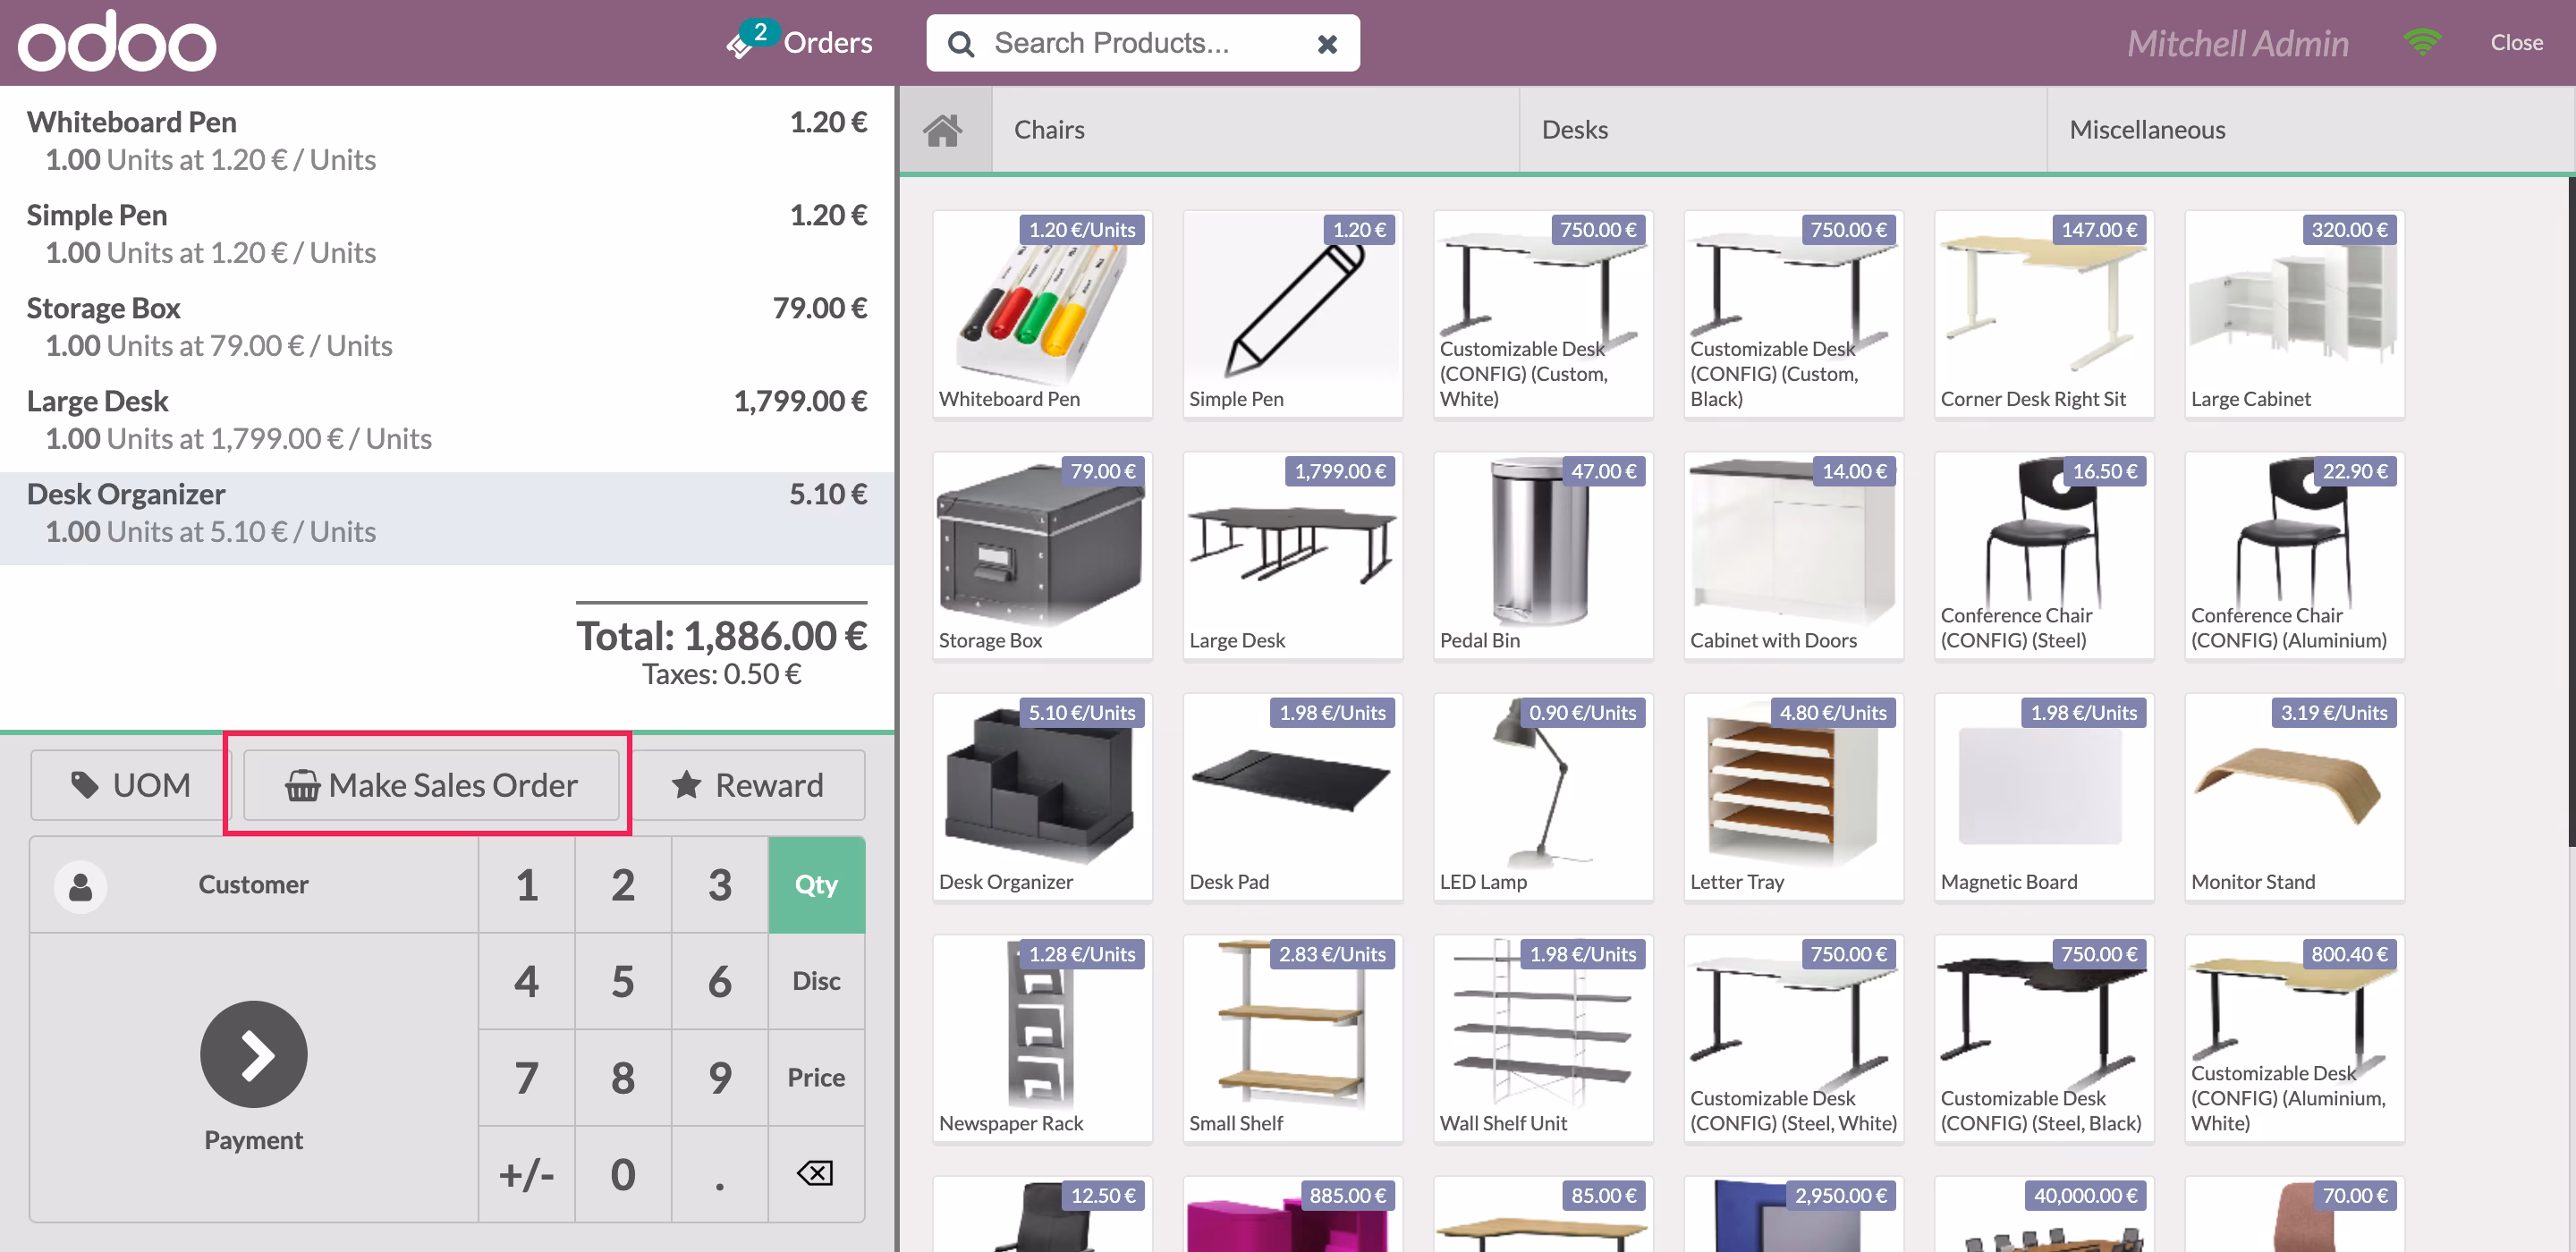This screenshot has height=1252, width=2576.
Task: Add Conference Chair (Steel) product
Action: [2044, 556]
